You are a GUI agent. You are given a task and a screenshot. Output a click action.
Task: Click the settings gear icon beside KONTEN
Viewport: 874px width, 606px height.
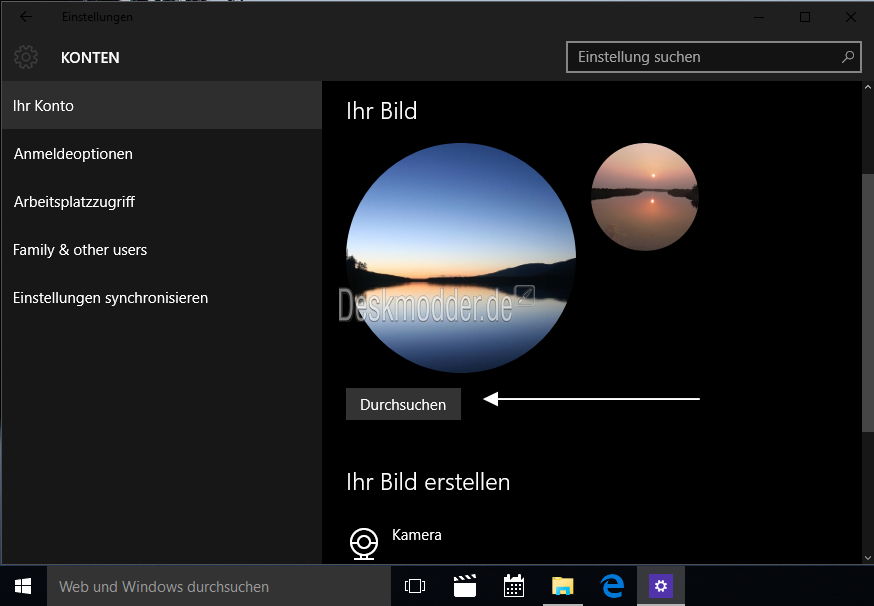click(26, 57)
